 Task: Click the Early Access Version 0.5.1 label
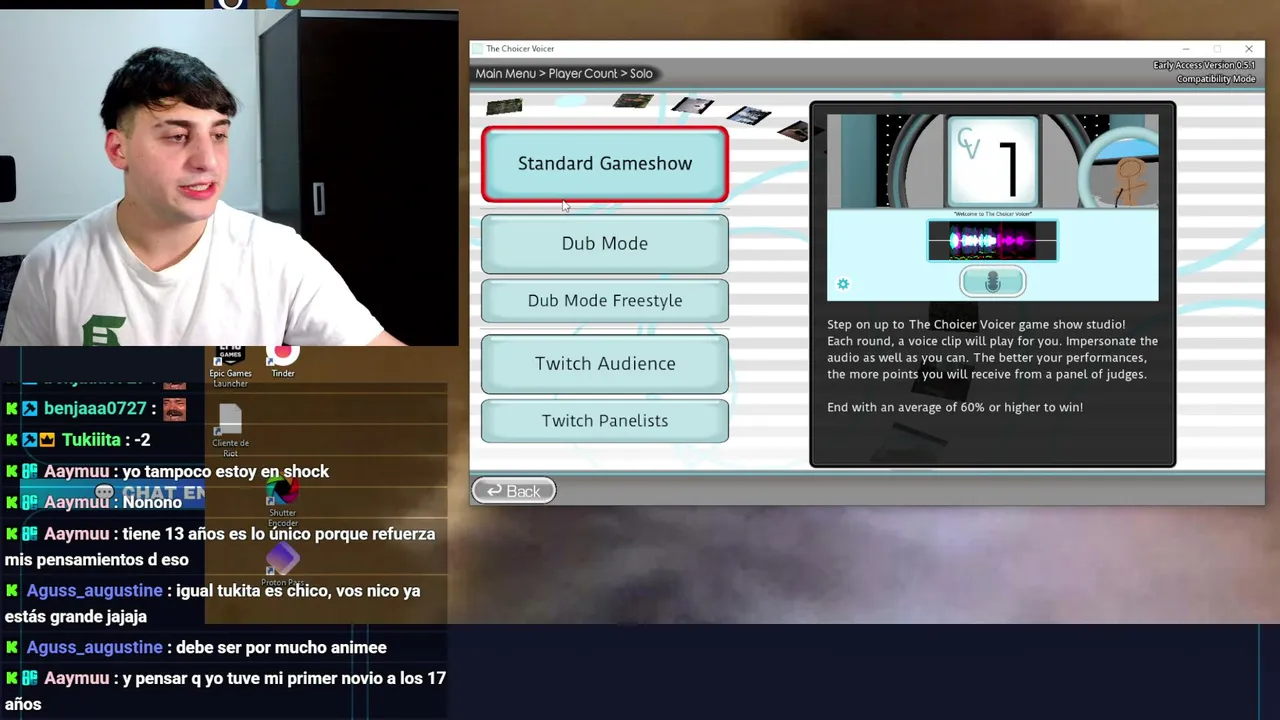coord(1204,66)
